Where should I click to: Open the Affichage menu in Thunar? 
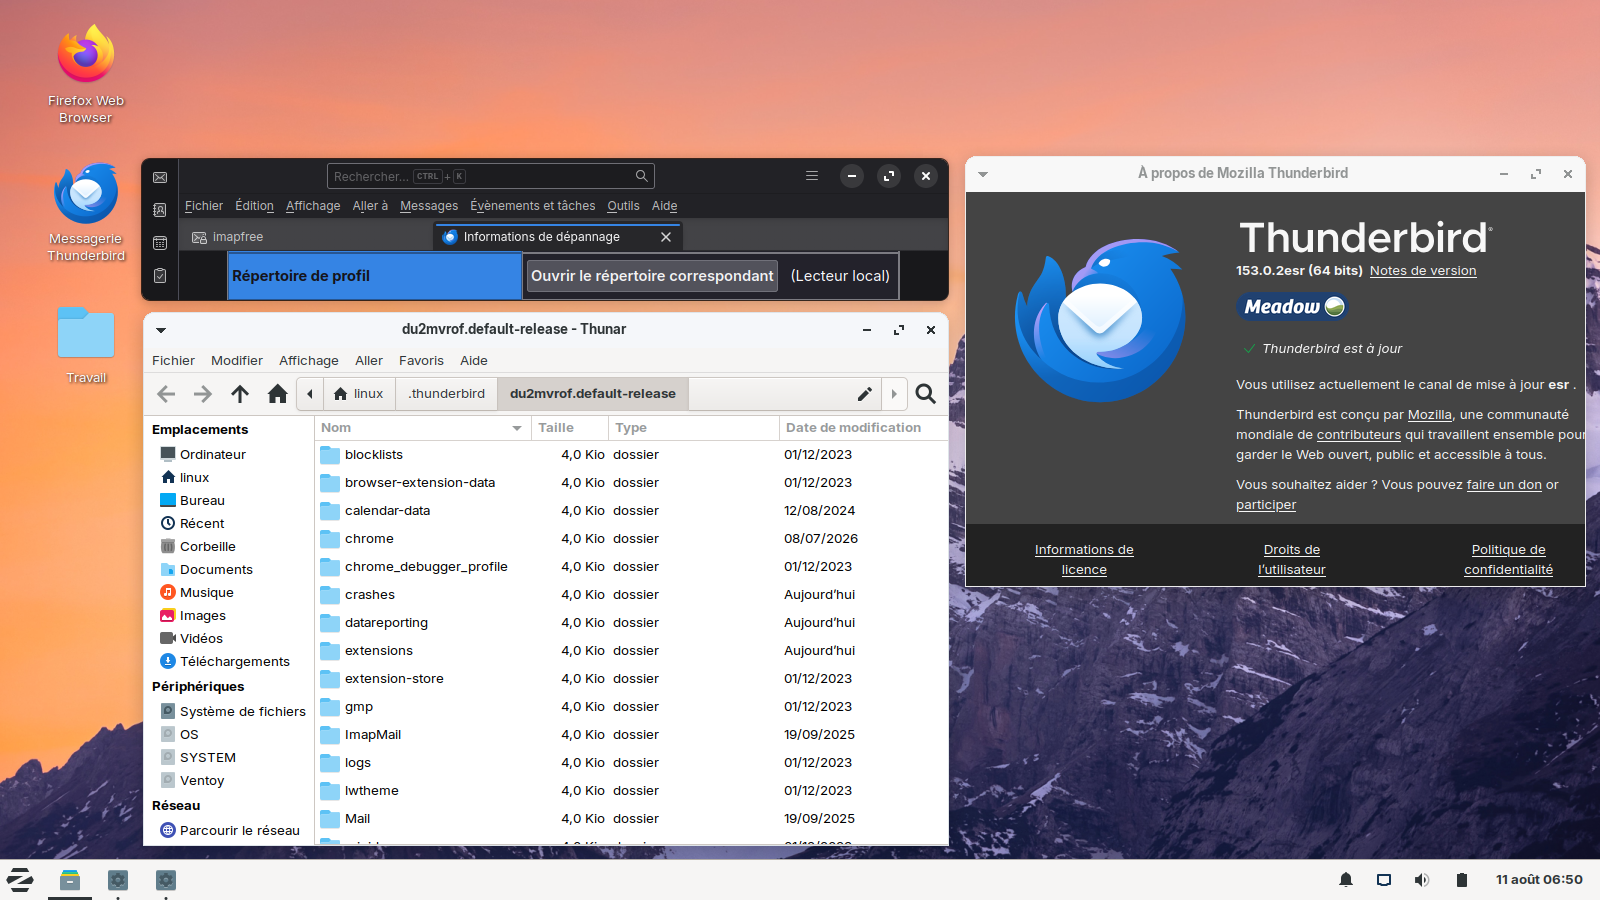tap(309, 361)
